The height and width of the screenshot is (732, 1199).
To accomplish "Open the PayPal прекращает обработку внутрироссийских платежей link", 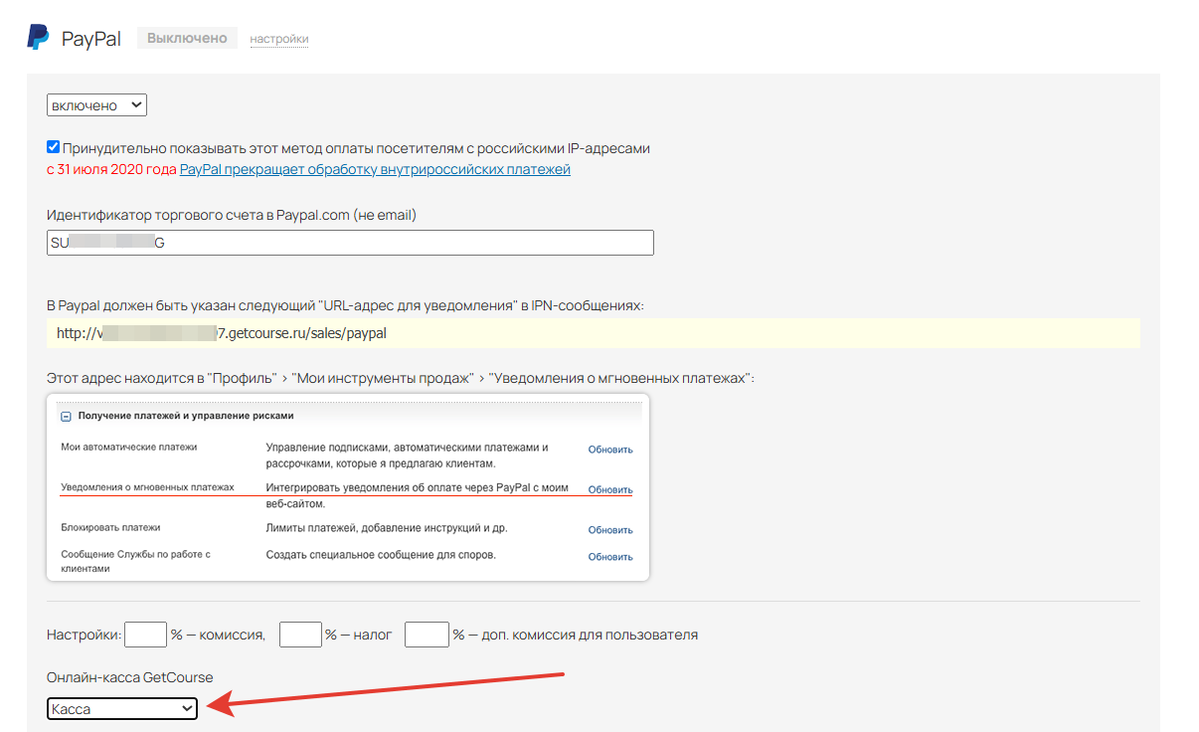I will tap(375, 169).
